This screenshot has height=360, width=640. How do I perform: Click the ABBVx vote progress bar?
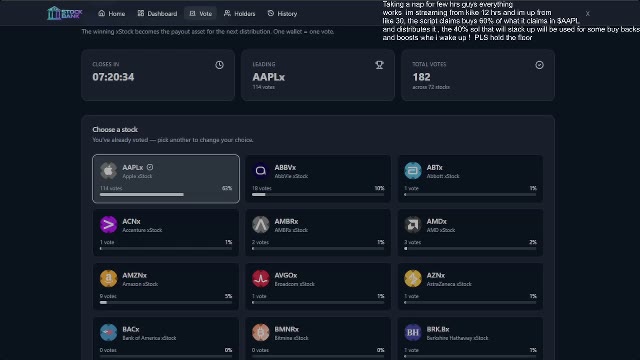[x=318, y=195]
